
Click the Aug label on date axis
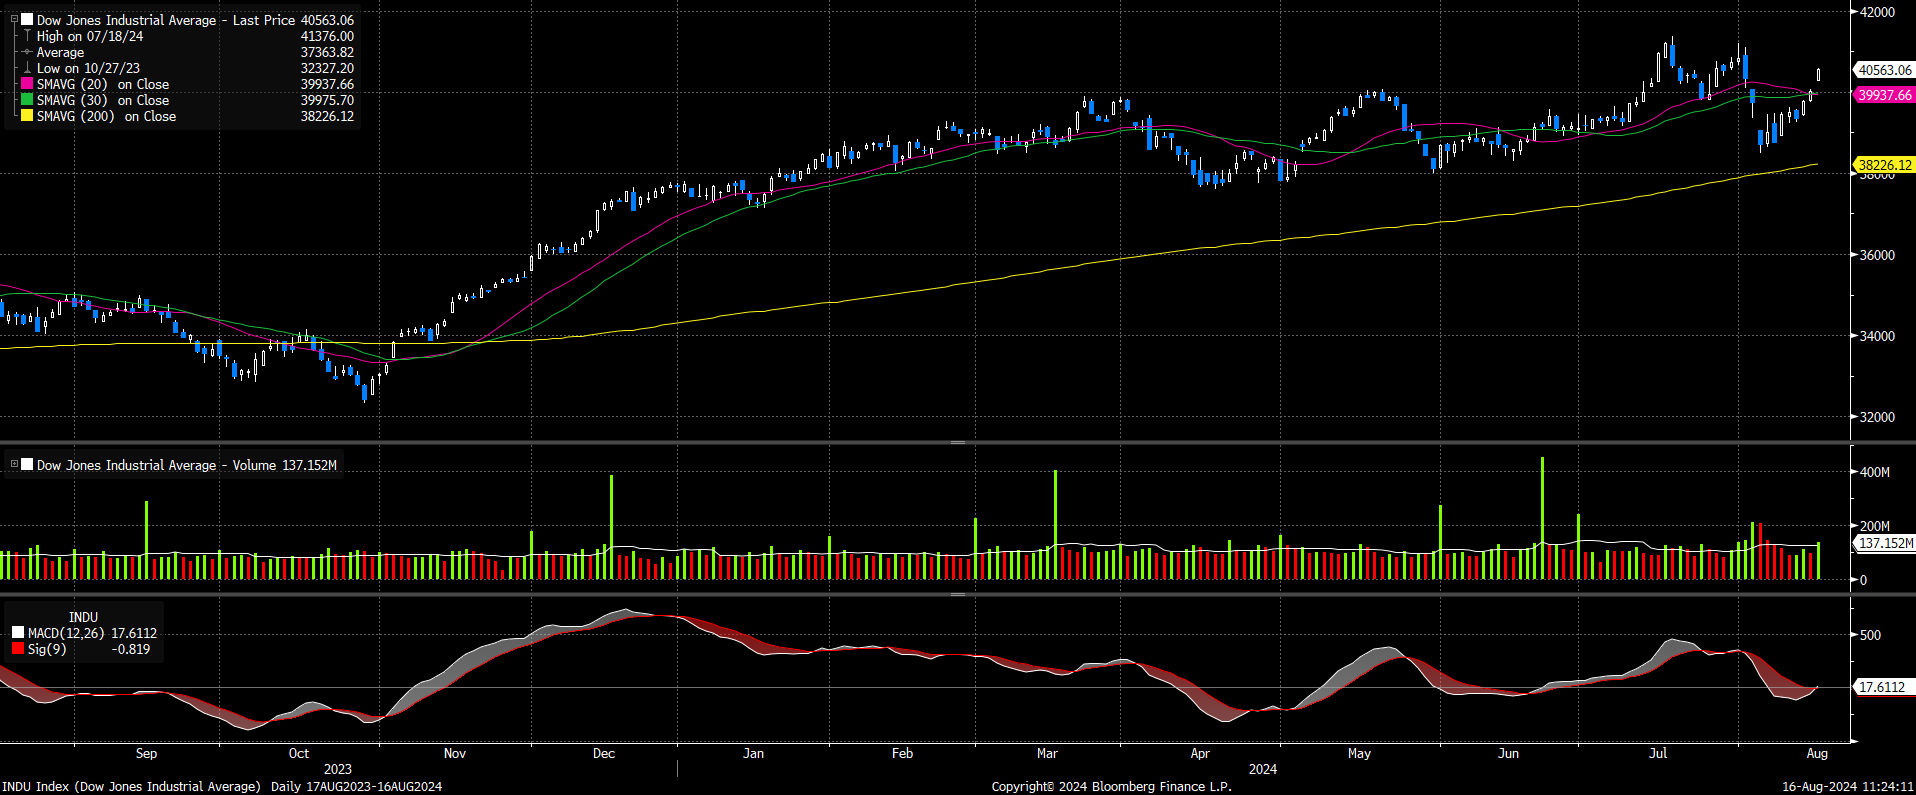click(1817, 753)
